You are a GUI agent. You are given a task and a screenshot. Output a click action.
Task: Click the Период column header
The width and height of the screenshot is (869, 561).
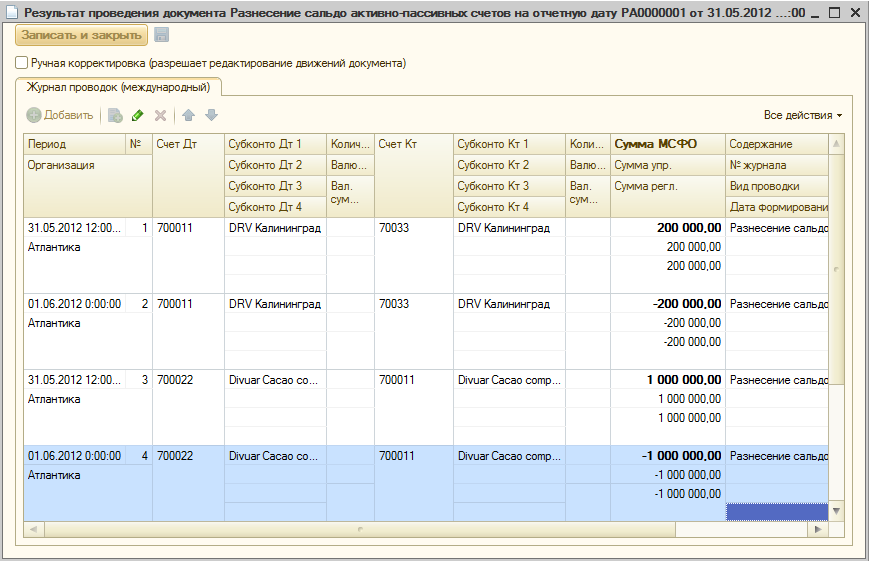pyautogui.click(x=47, y=144)
